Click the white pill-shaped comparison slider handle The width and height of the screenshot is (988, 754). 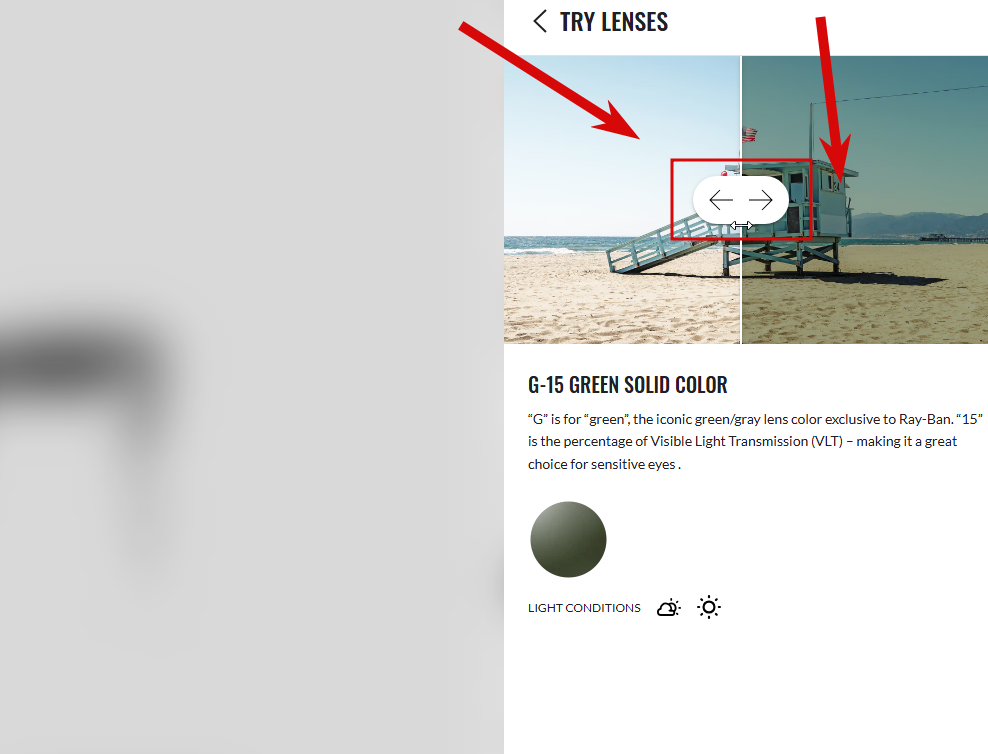(741, 200)
